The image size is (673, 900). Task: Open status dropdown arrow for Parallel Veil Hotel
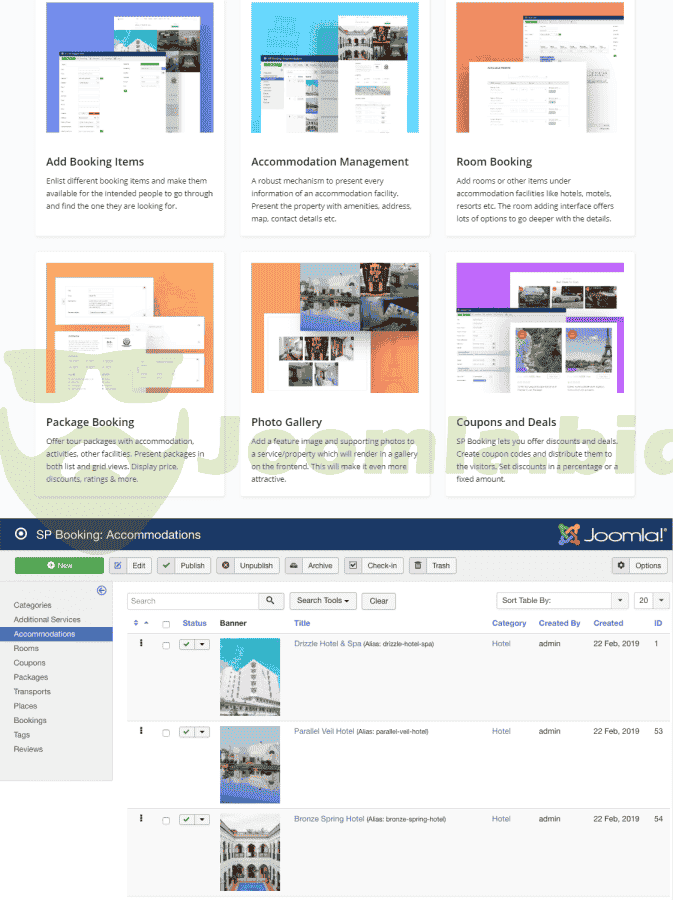coord(203,732)
